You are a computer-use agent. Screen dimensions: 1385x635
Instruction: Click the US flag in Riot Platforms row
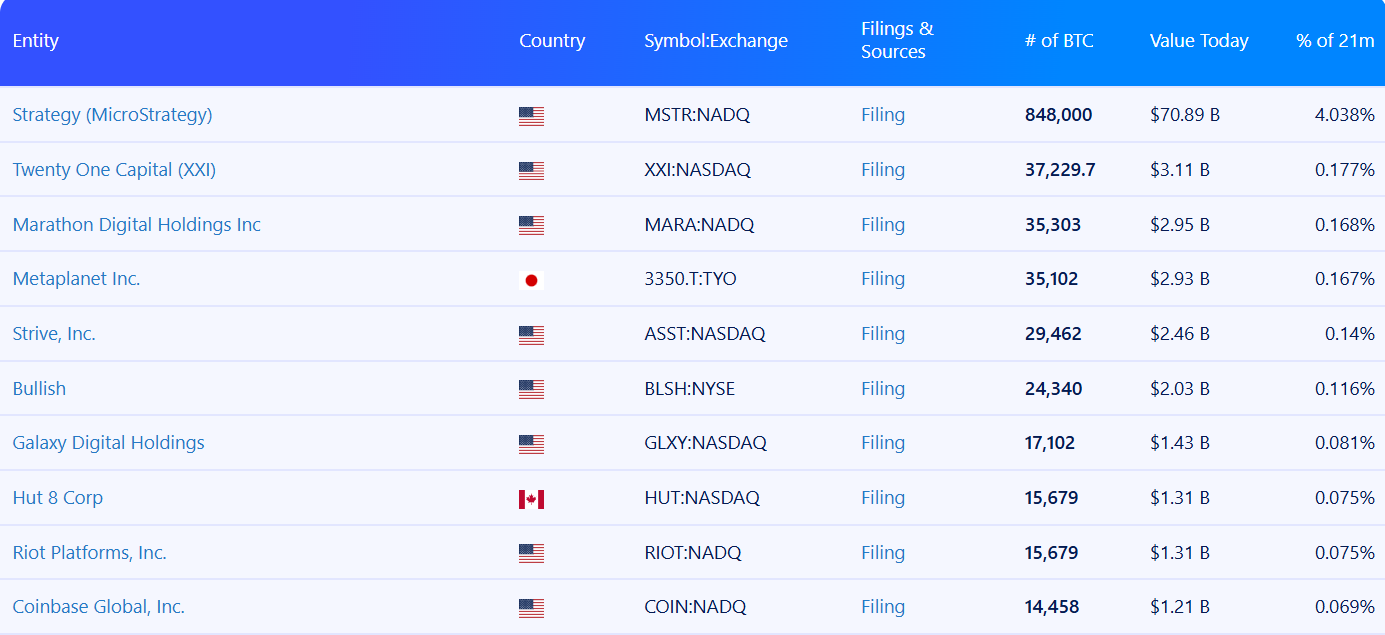click(531, 553)
